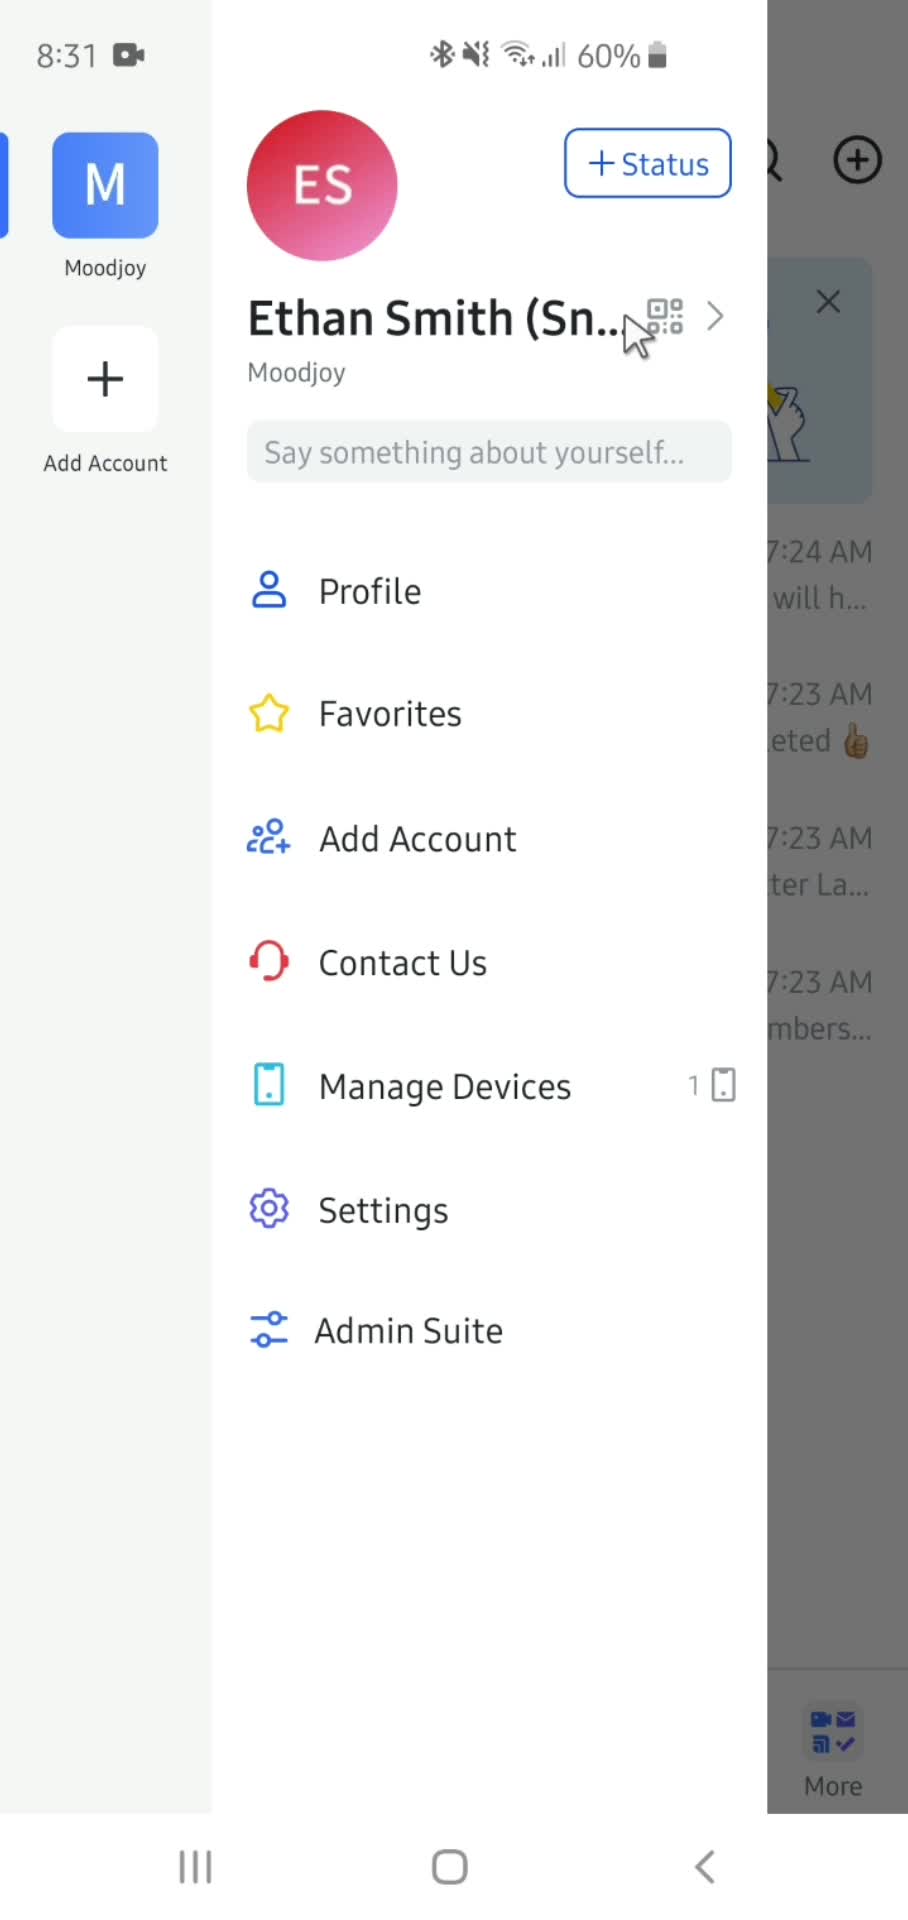Open the Moodjoy account tile
This screenshot has width=908, height=1920.
point(105,185)
